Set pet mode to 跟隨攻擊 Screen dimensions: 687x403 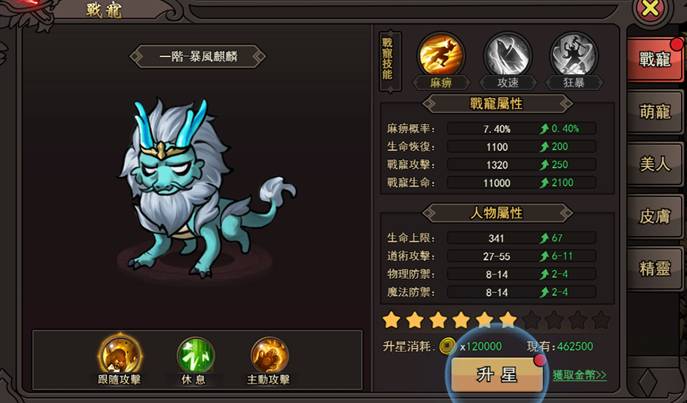pos(120,354)
